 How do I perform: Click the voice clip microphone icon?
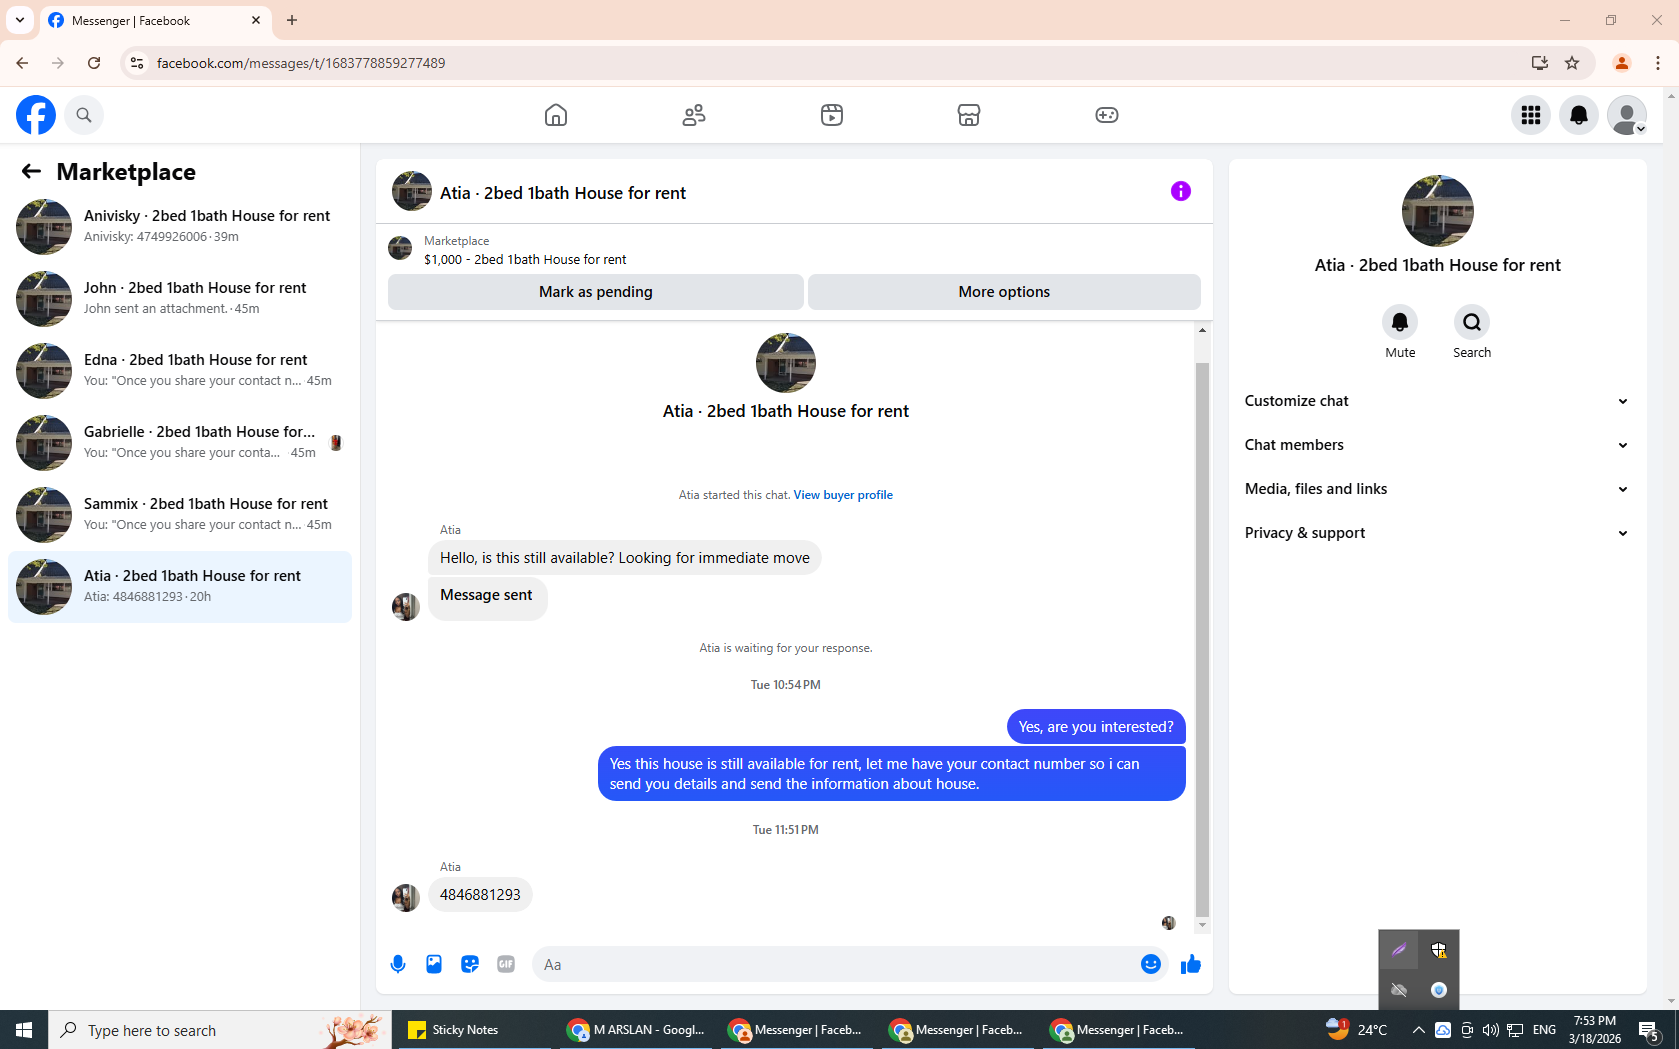(398, 964)
